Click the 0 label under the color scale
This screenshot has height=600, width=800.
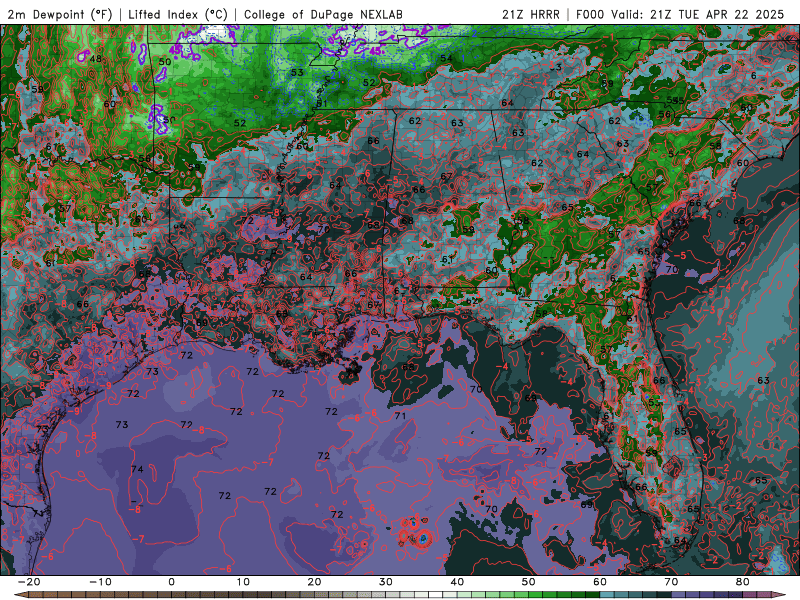click(171, 582)
